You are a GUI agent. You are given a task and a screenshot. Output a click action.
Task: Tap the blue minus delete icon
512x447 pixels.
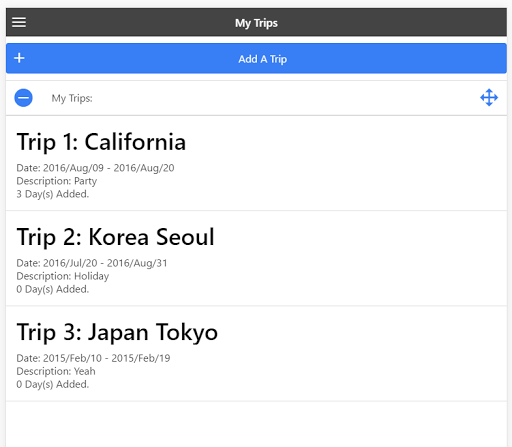click(23, 98)
